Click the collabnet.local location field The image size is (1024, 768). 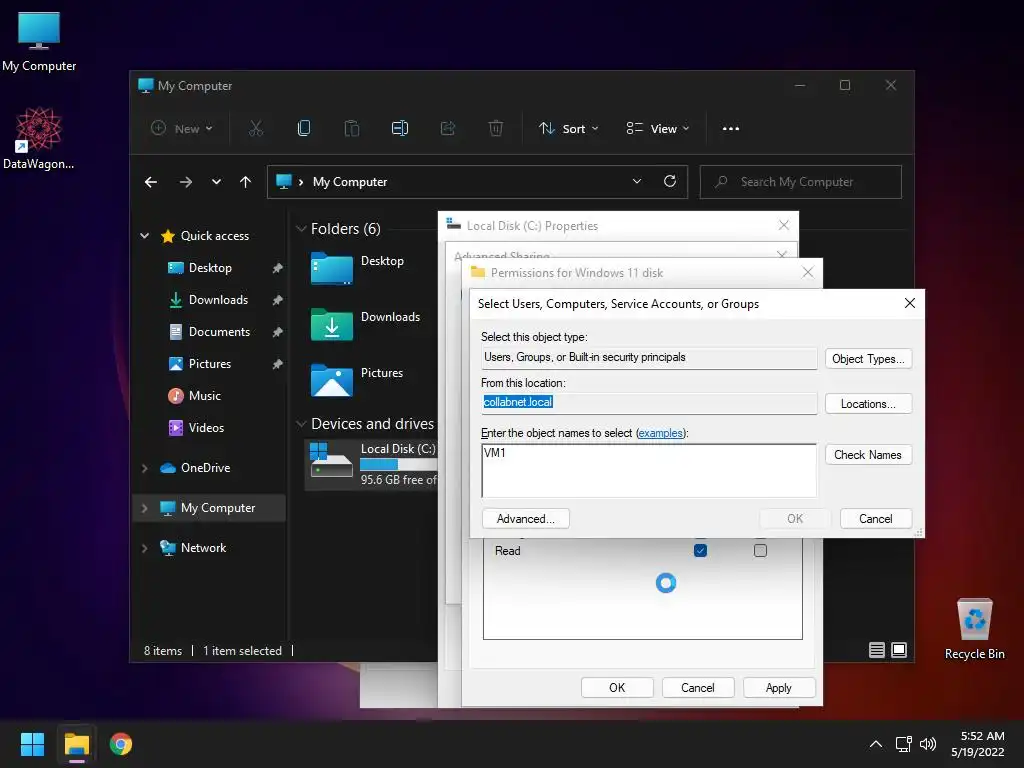[649, 402]
